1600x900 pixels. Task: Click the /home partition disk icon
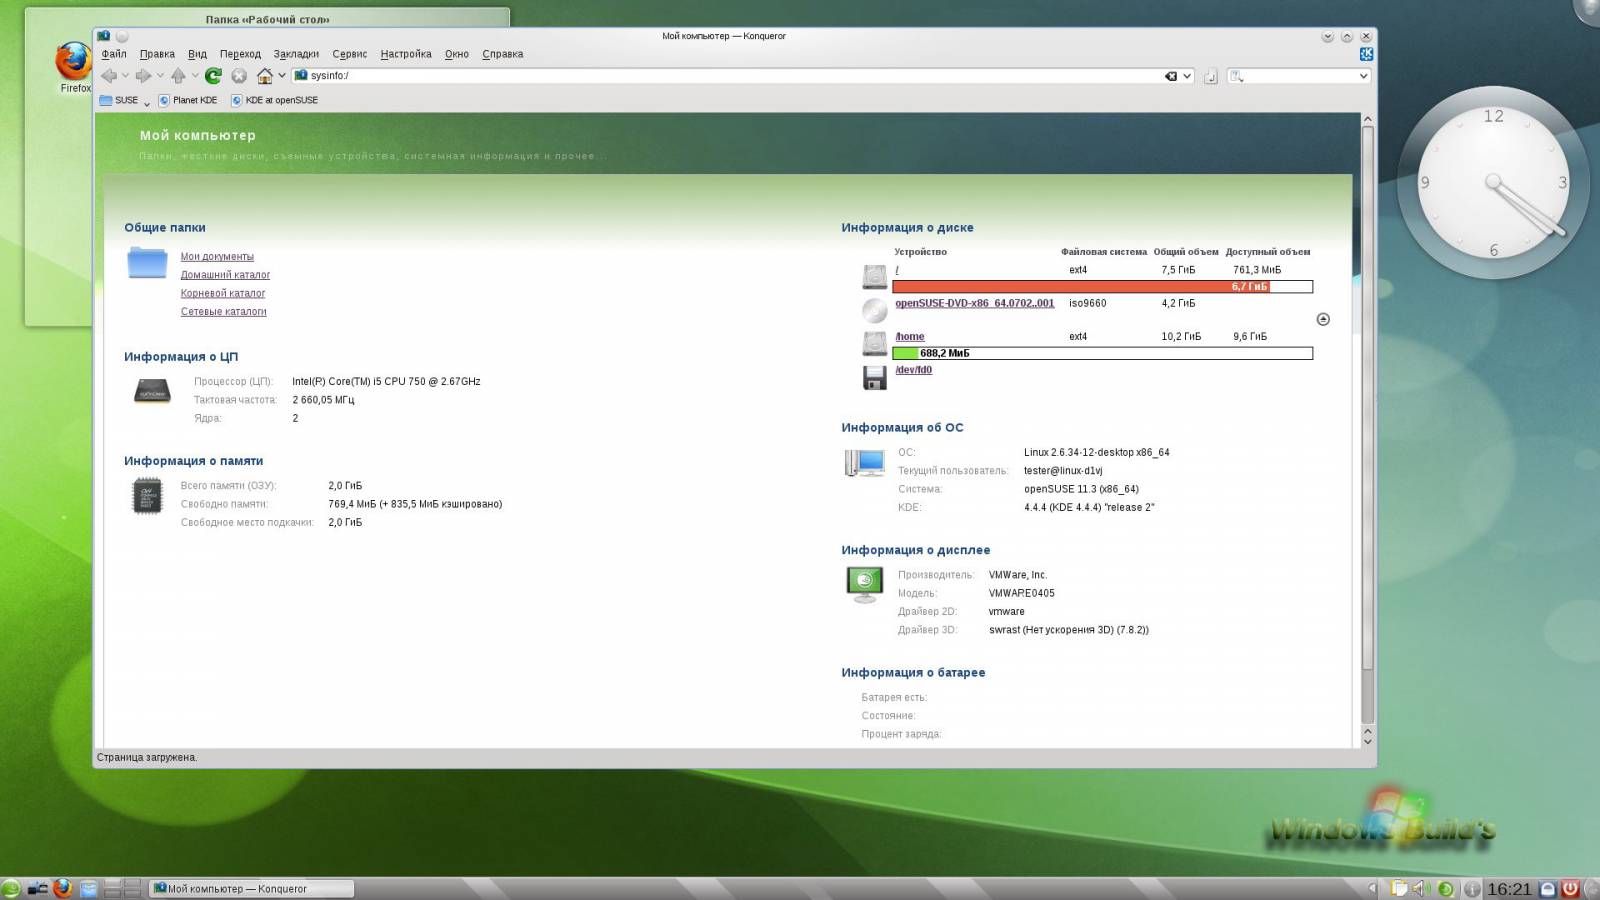(x=875, y=343)
